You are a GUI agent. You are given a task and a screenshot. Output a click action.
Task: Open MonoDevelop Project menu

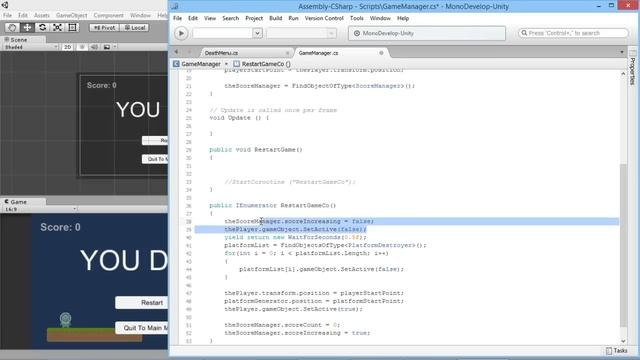[x=254, y=18]
